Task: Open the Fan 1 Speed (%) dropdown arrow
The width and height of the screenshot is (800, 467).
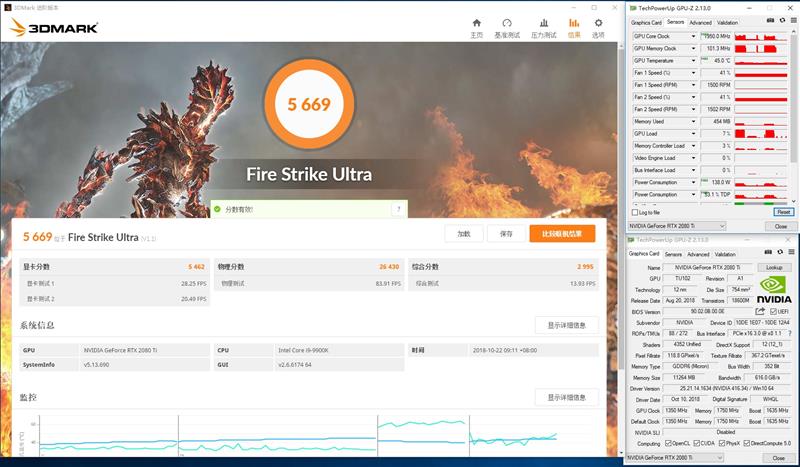Action: (693, 73)
